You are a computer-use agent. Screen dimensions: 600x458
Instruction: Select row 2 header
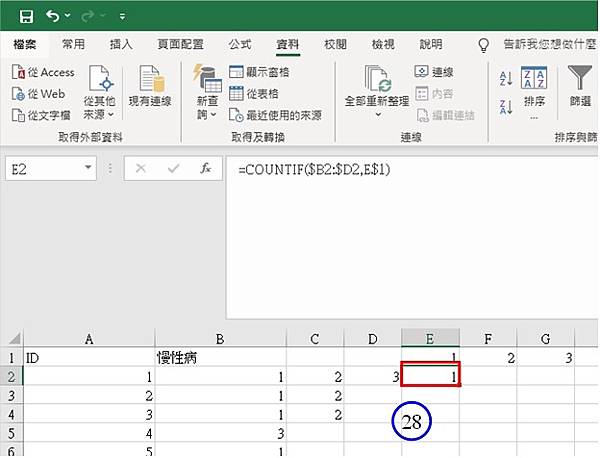point(11,377)
